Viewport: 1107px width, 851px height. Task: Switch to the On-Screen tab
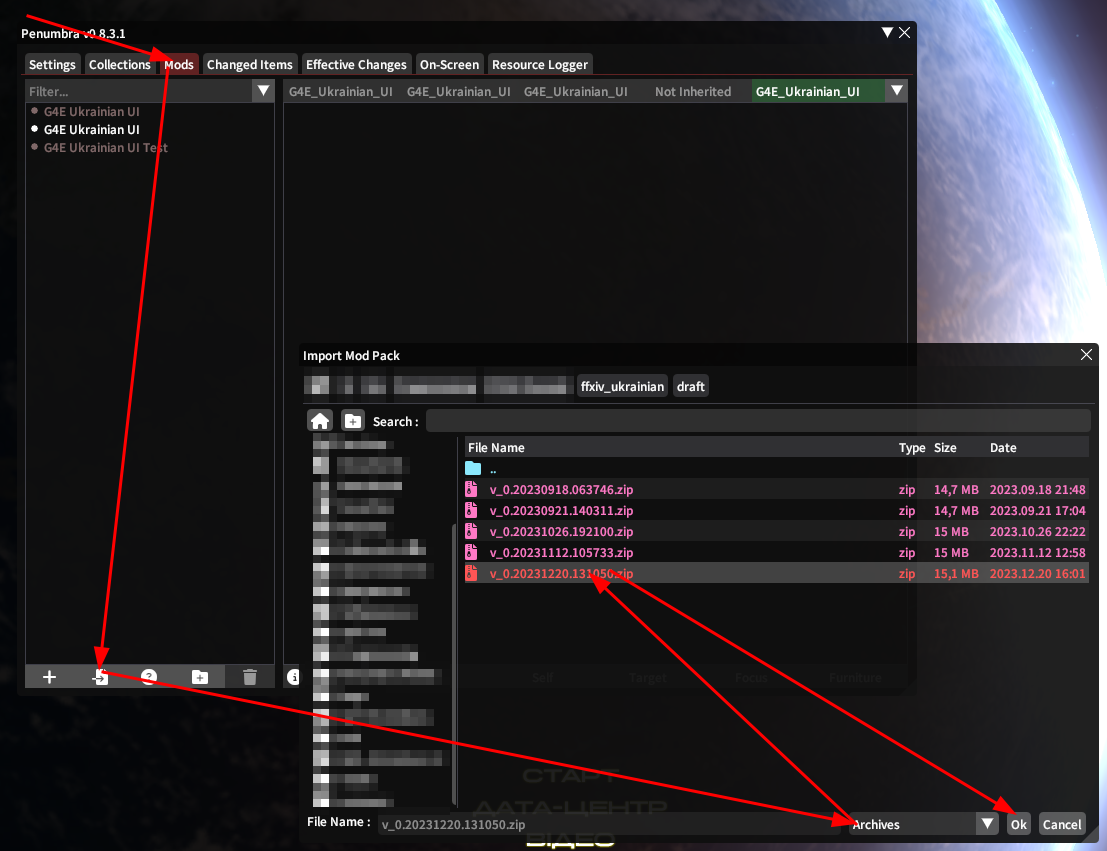450,64
